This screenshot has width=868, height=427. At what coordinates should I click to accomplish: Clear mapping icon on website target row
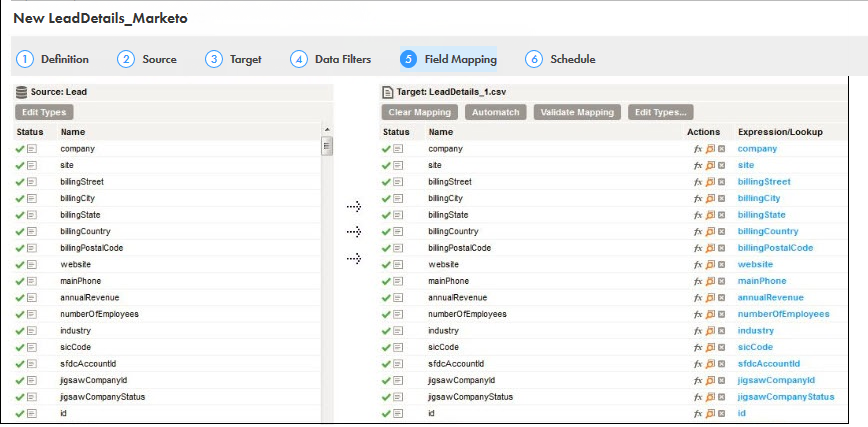[721, 265]
